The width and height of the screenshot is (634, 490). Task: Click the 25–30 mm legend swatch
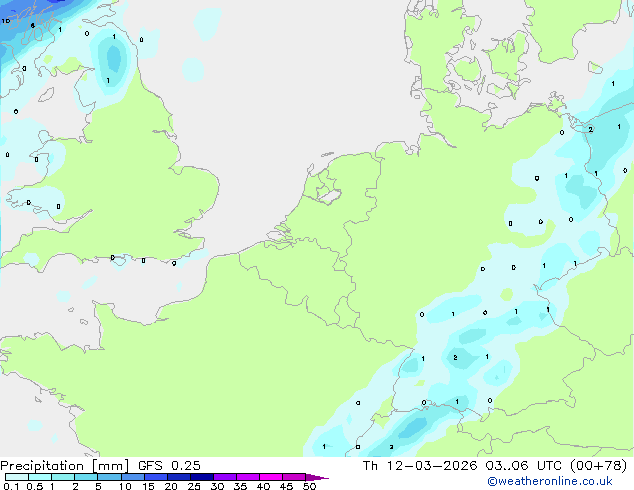pyautogui.click(x=202, y=477)
